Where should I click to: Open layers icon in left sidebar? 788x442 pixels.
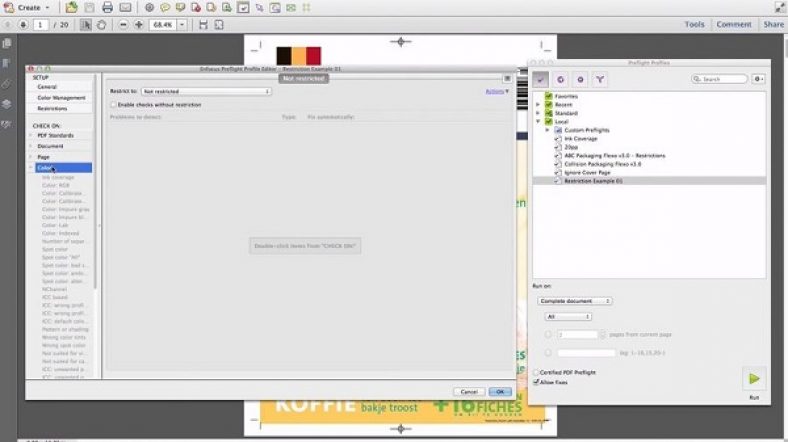[7, 104]
